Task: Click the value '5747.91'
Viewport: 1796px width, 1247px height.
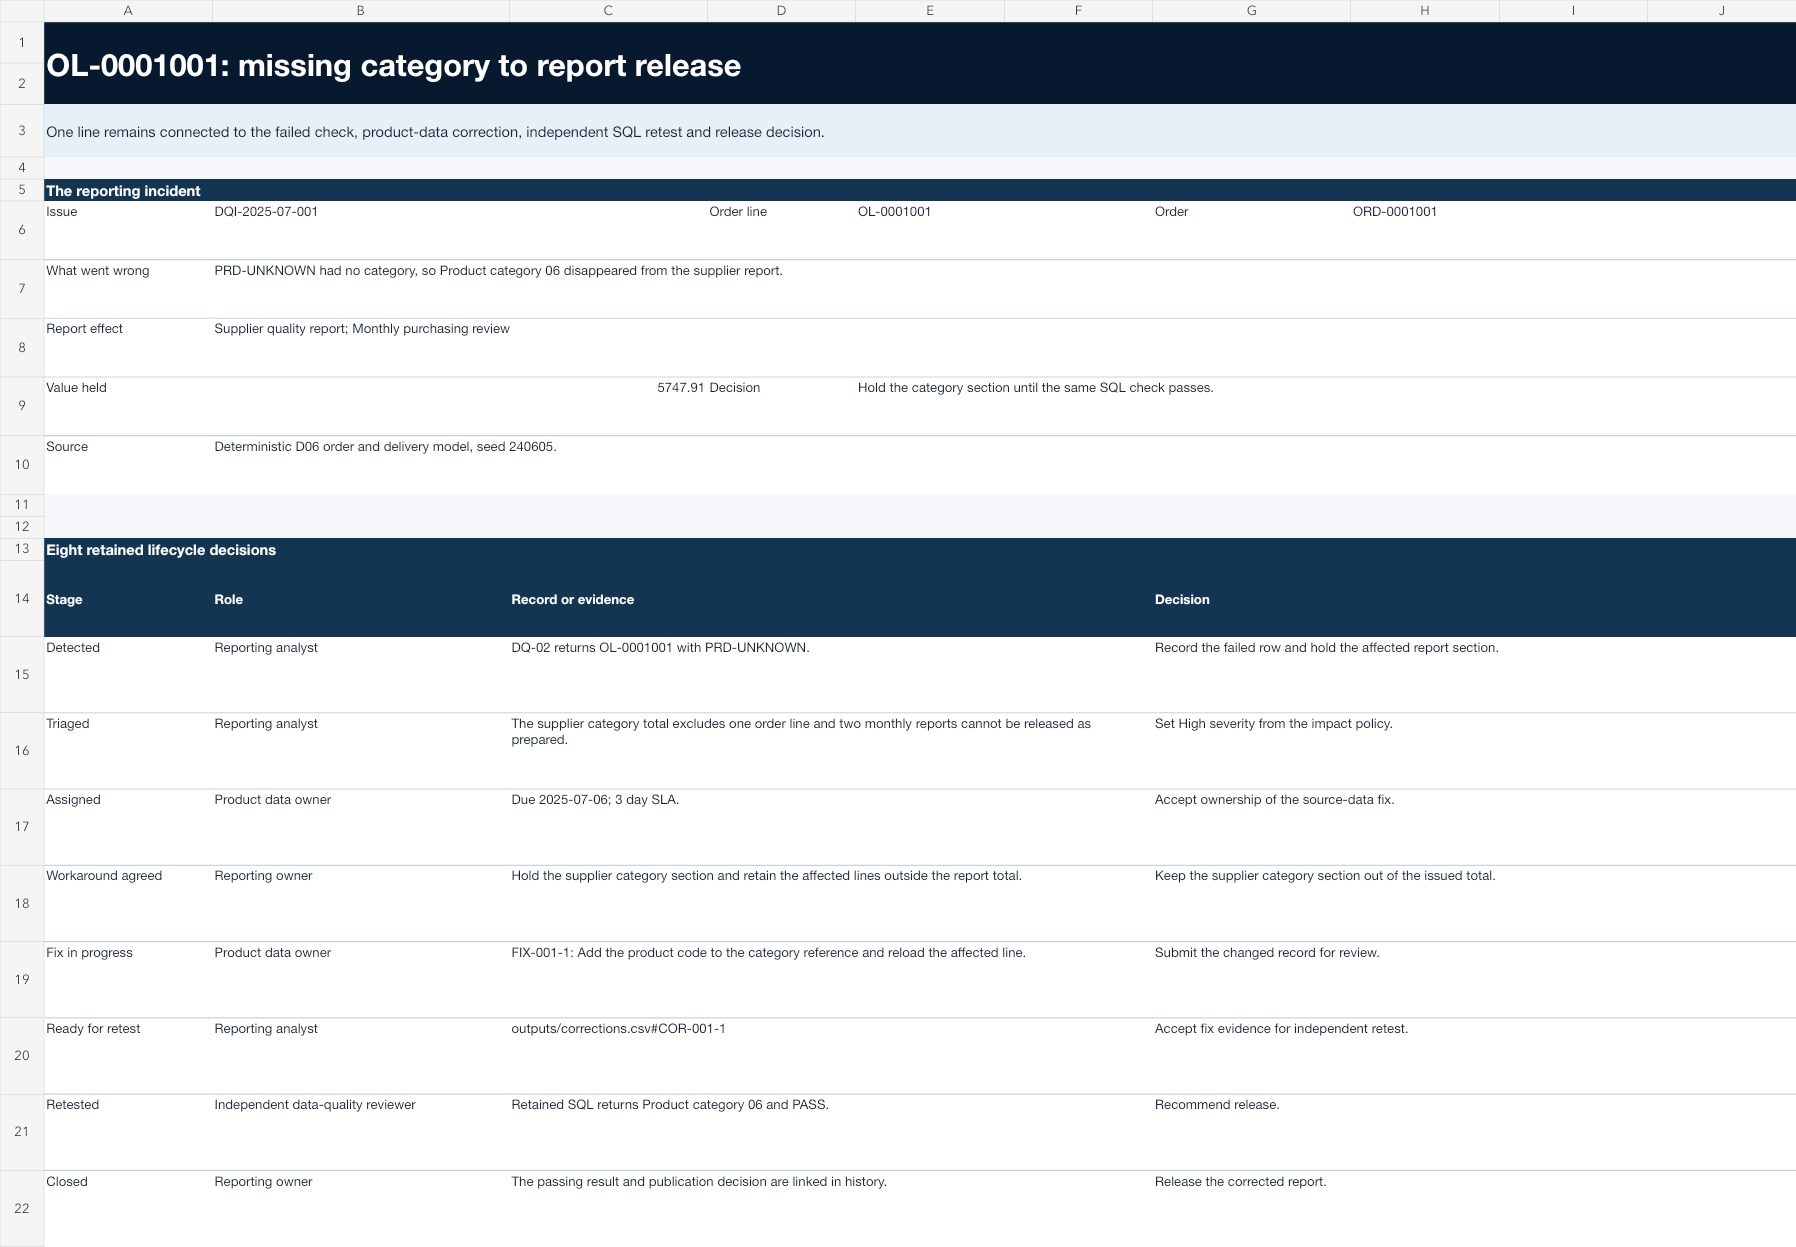Action: pos(681,388)
